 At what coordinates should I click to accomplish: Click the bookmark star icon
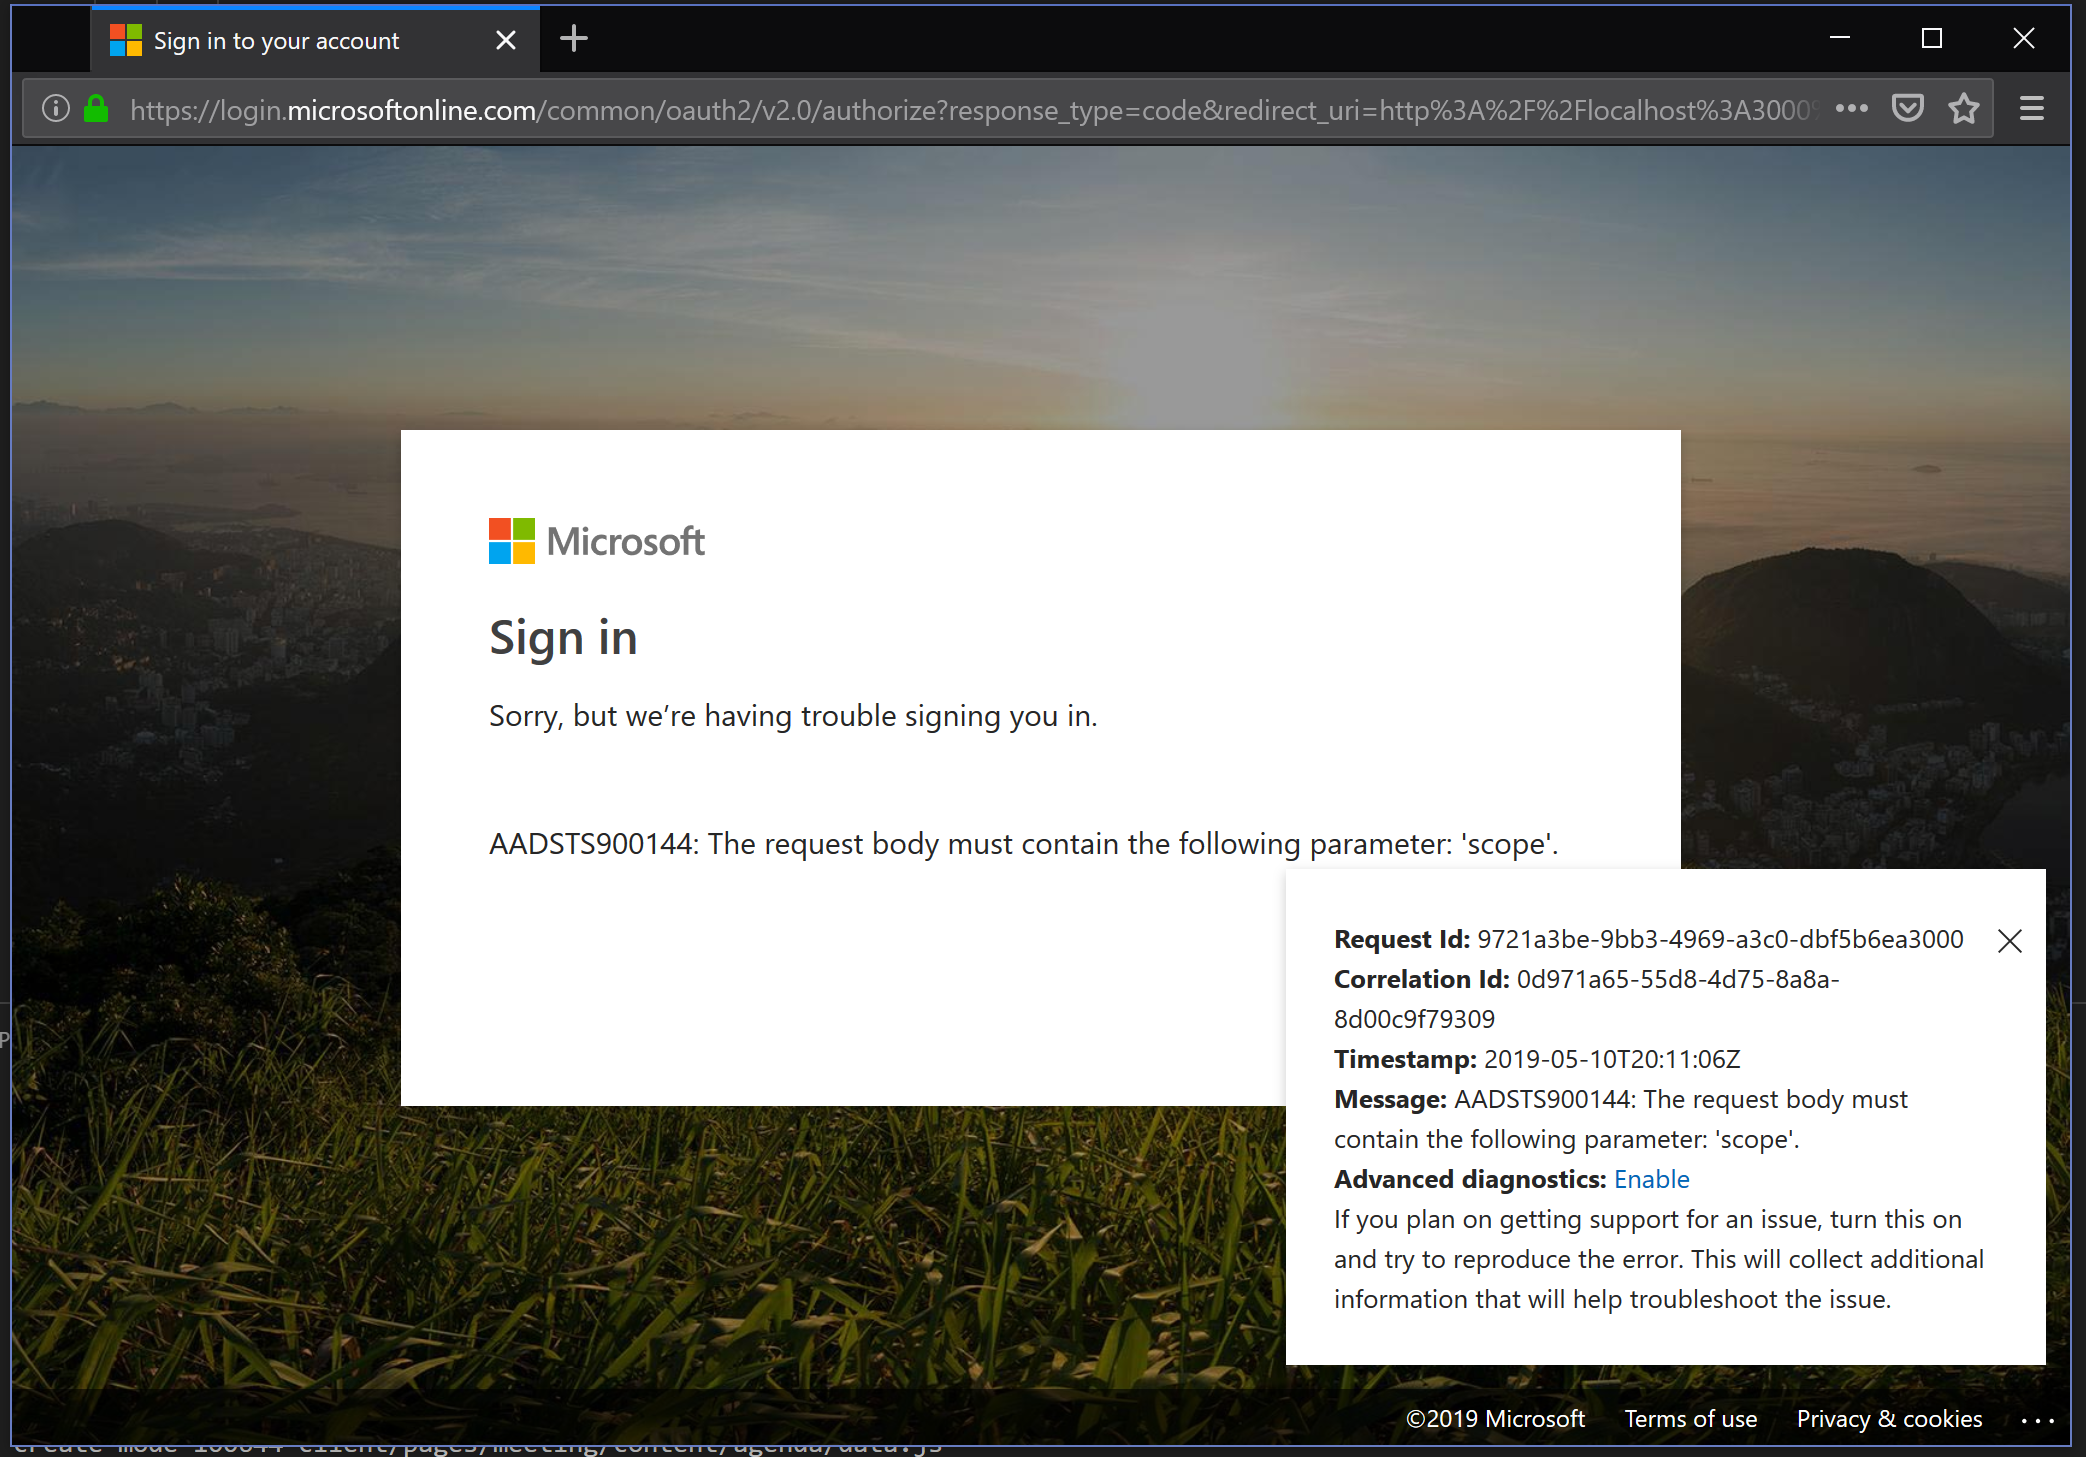pyautogui.click(x=1964, y=109)
